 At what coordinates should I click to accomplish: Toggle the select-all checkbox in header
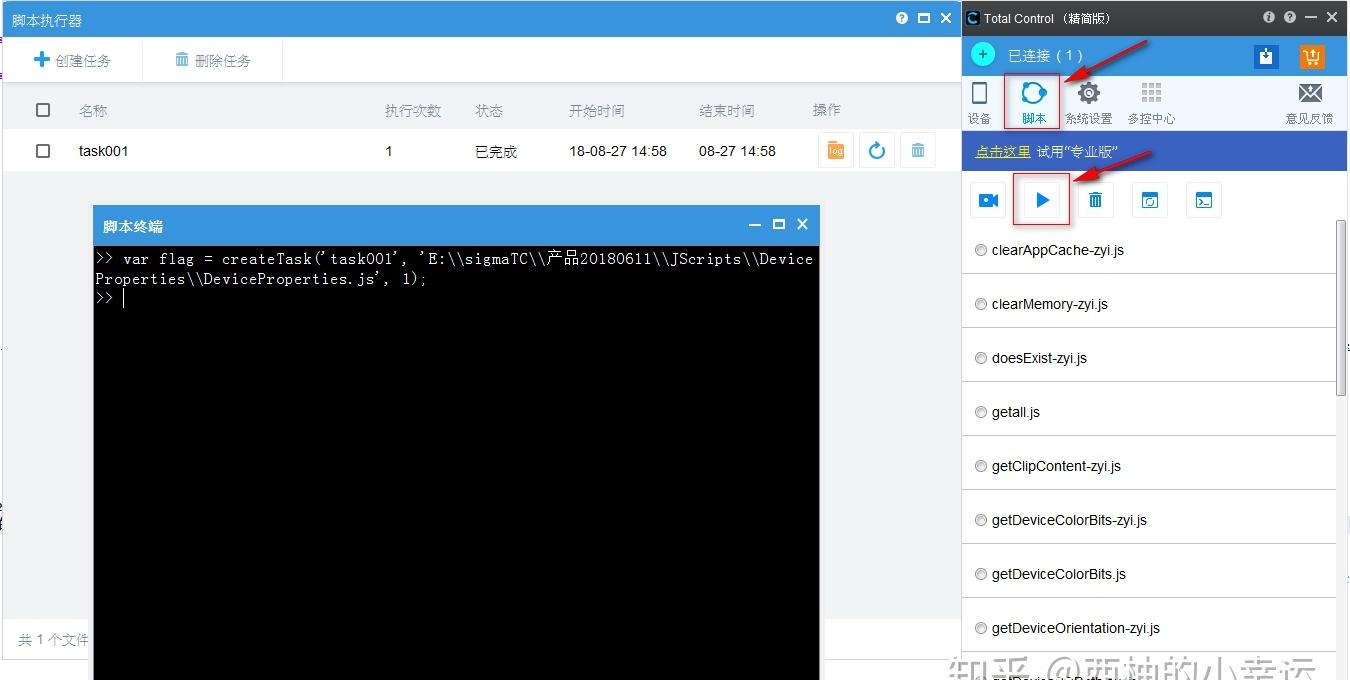tap(43, 110)
